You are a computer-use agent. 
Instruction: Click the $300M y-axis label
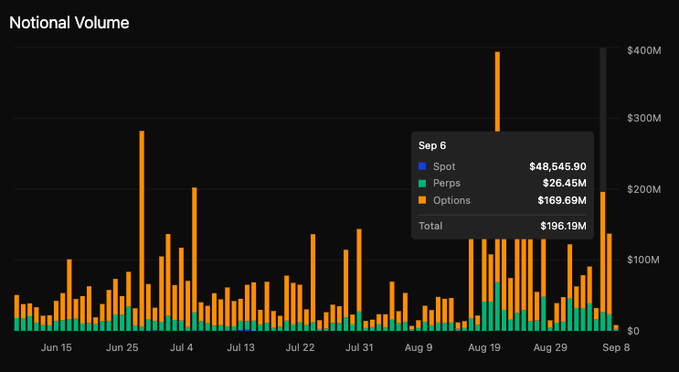(x=644, y=118)
